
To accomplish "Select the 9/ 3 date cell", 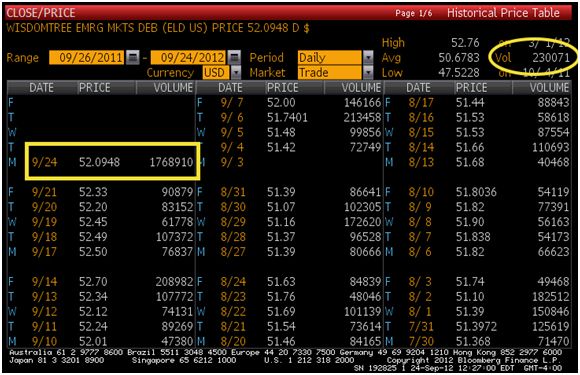I will tap(232, 162).
